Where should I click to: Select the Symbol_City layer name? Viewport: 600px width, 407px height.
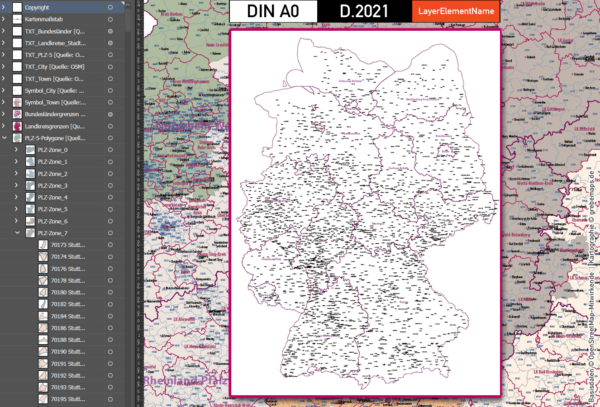[54, 91]
